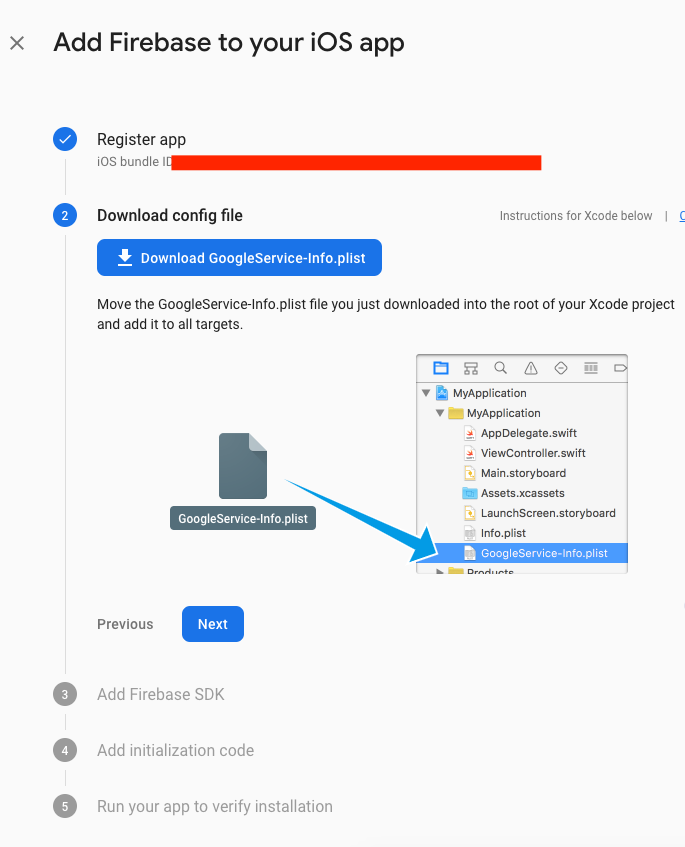The height and width of the screenshot is (847, 685).
Task: Select the Xcode issue navigator warning icon
Action: (531, 368)
